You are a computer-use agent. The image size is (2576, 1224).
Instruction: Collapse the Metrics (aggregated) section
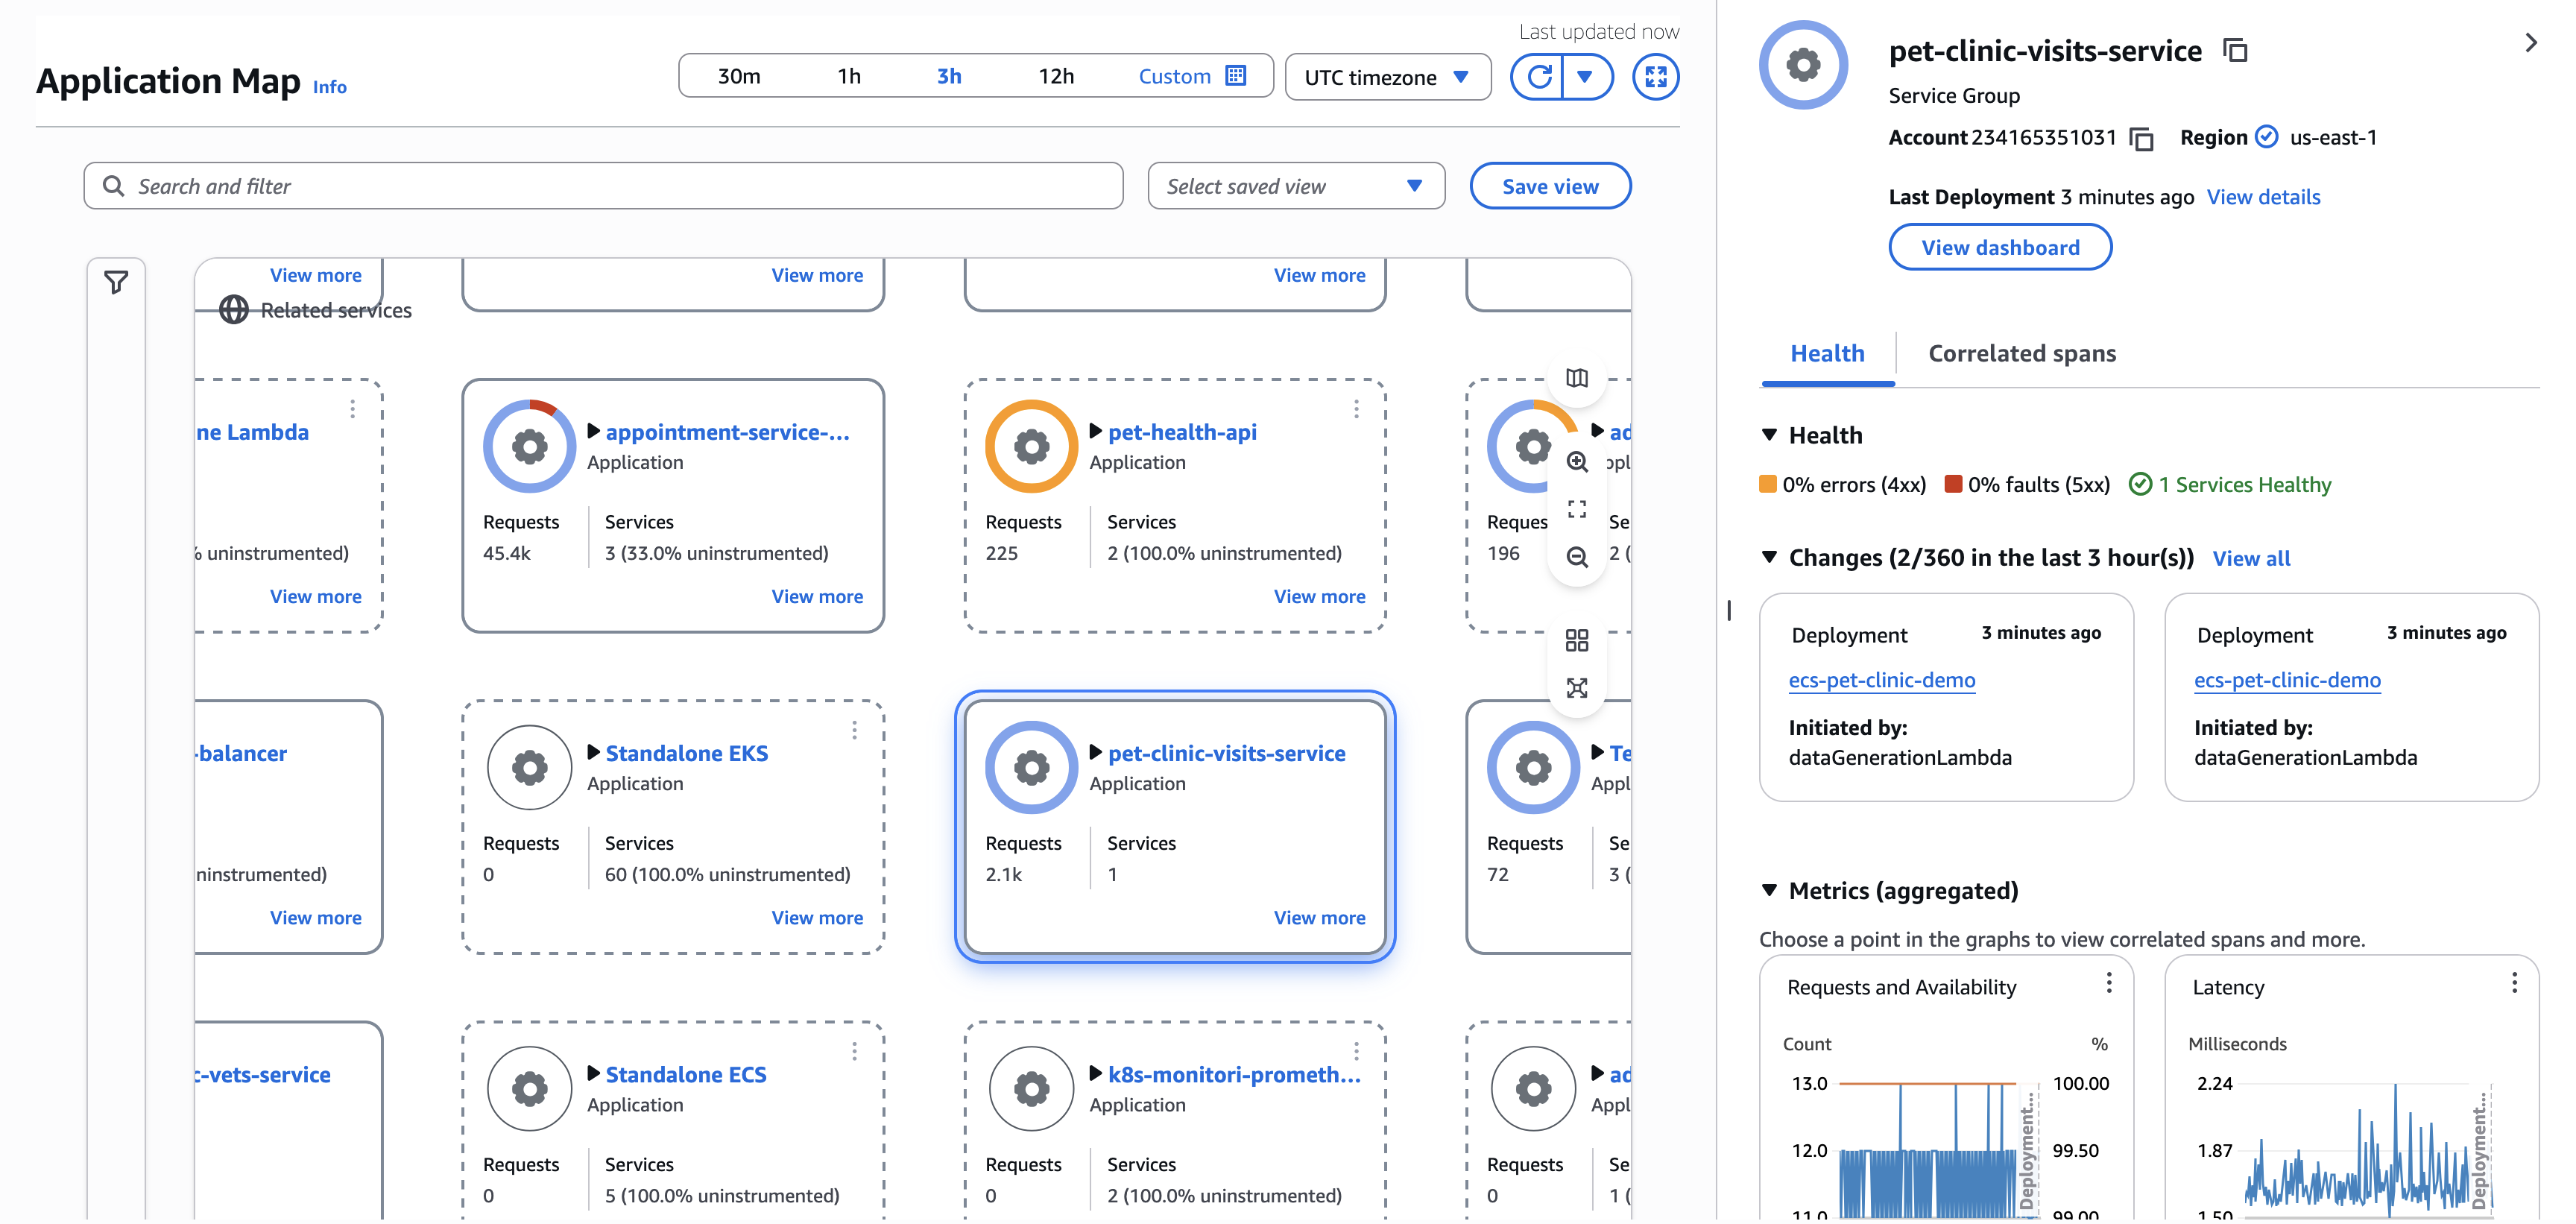1770,890
